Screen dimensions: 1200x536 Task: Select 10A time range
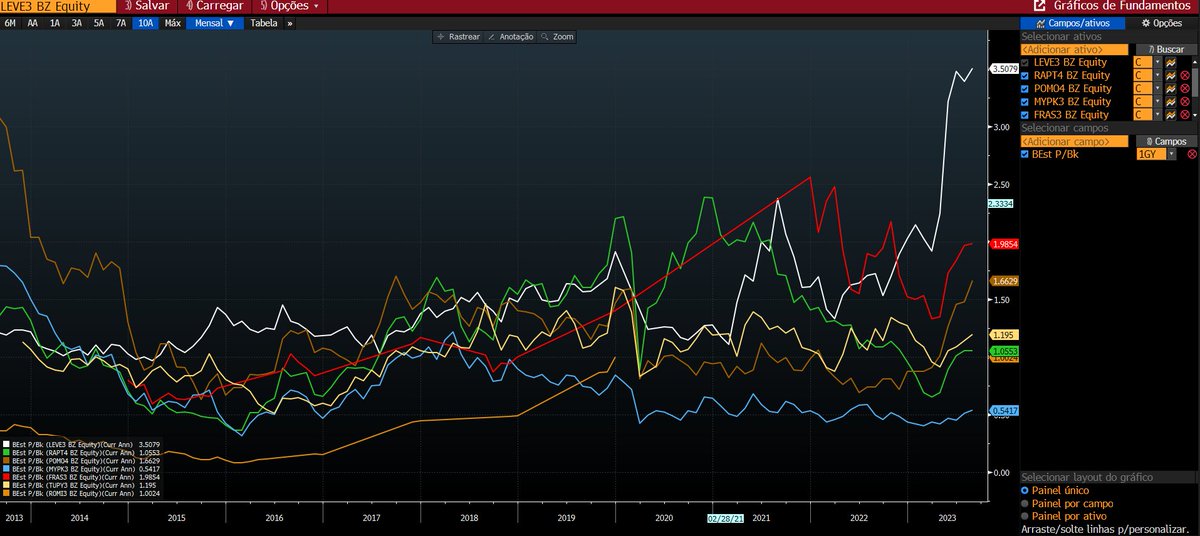[x=146, y=22]
